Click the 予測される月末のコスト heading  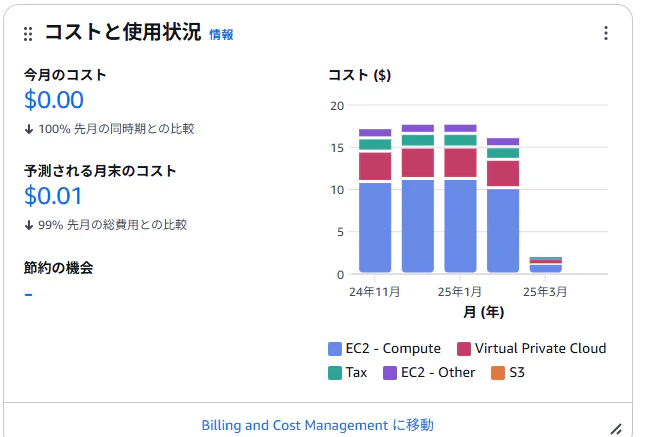(x=100, y=171)
